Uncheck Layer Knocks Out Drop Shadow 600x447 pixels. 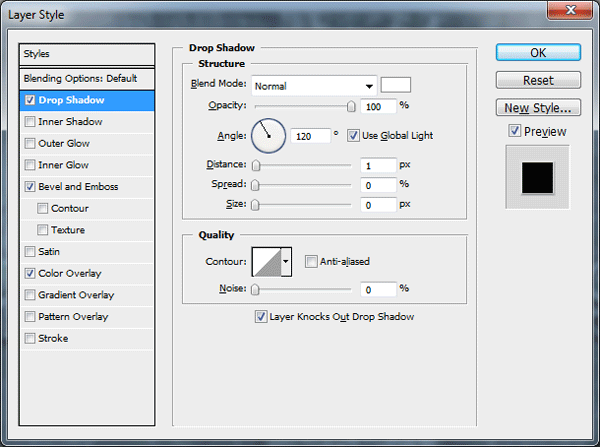(261, 317)
